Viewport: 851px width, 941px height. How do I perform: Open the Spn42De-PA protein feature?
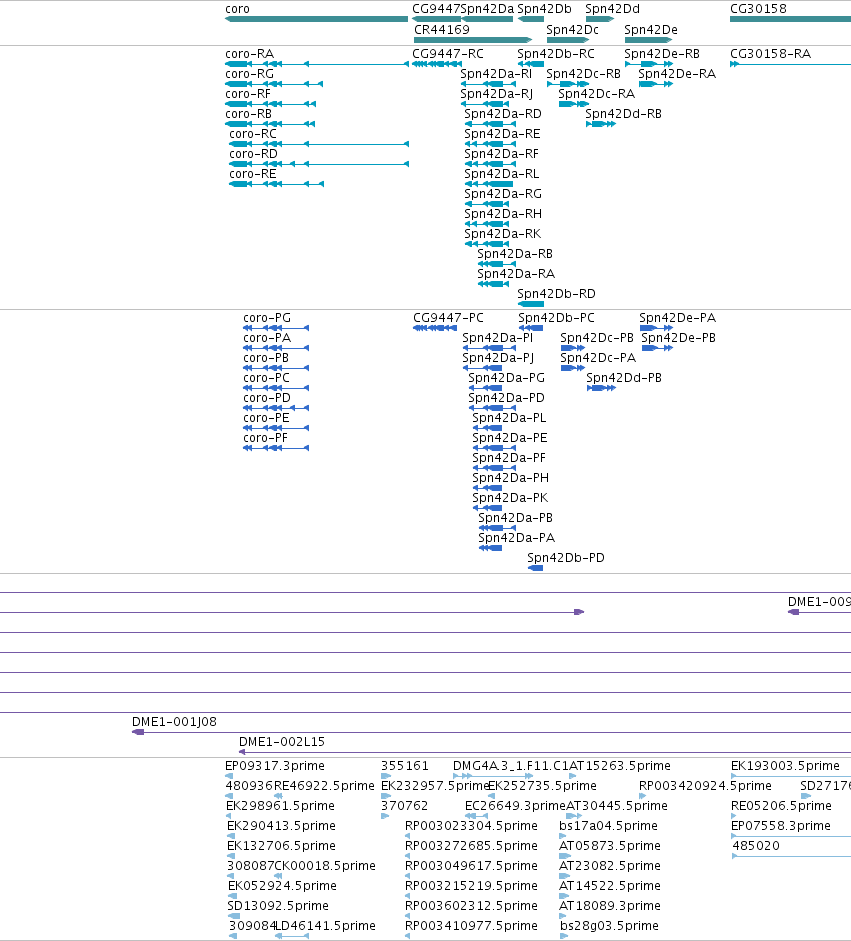coord(657,328)
